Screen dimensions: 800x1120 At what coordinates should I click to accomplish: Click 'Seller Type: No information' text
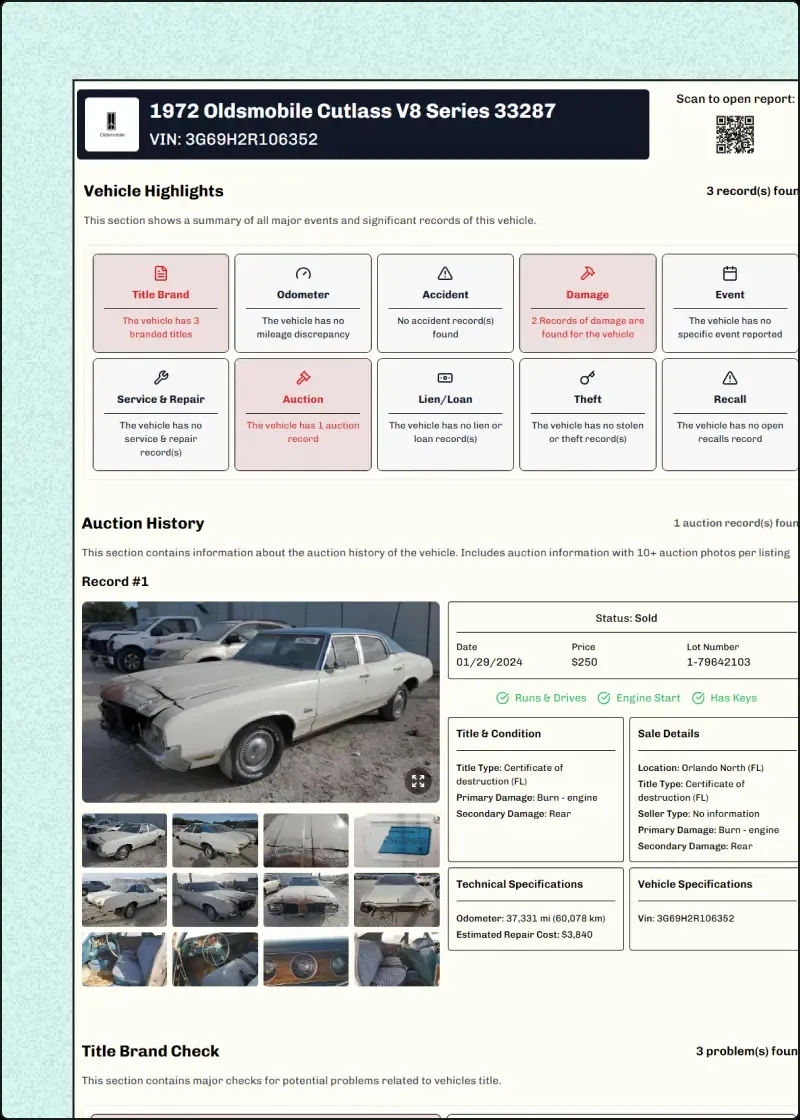tap(699, 814)
